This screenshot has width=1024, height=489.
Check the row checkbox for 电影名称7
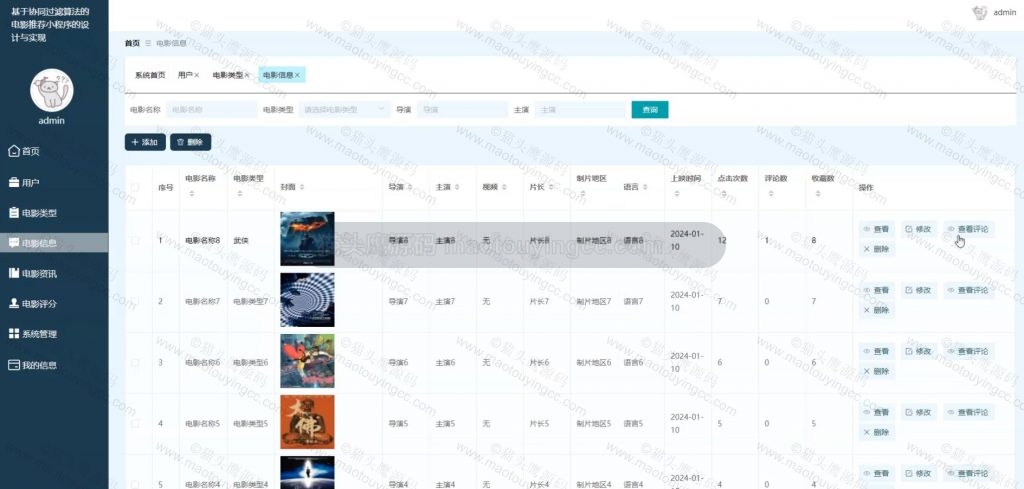tap(135, 302)
